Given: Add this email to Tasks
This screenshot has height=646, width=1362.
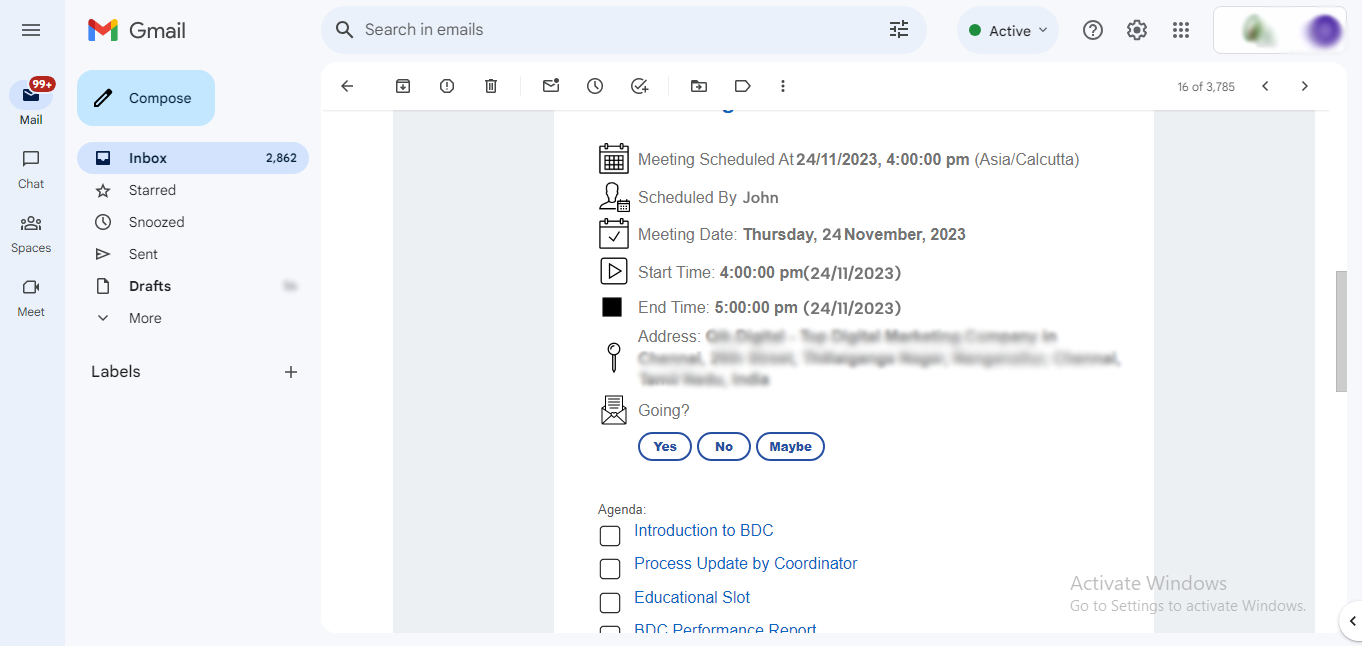Looking at the screenshot, I should (x=640, y=86).
